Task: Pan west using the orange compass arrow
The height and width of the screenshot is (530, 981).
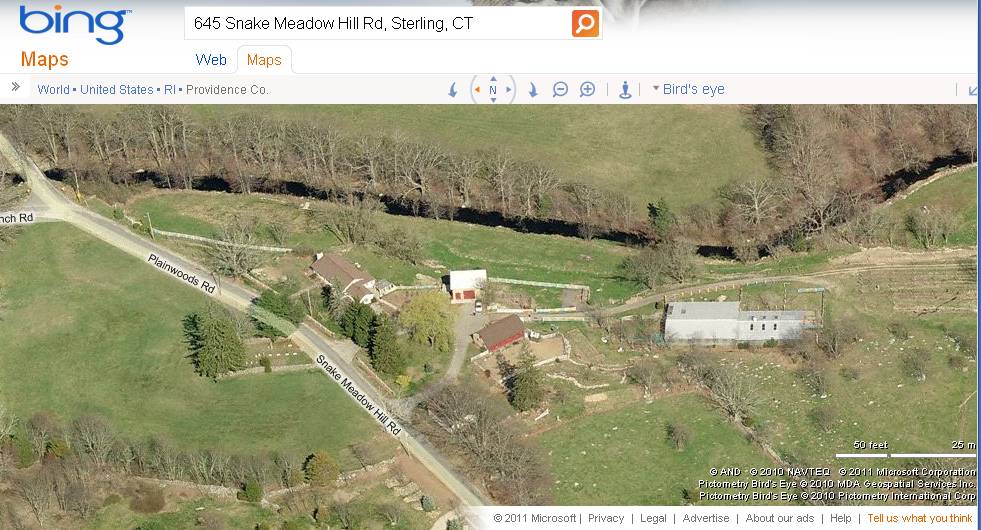Action: [477, 89]
